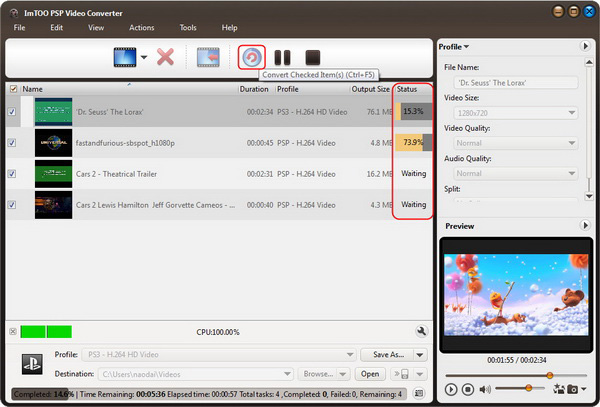Open snapshot options dropdown arrow

[x=584, y=389]
